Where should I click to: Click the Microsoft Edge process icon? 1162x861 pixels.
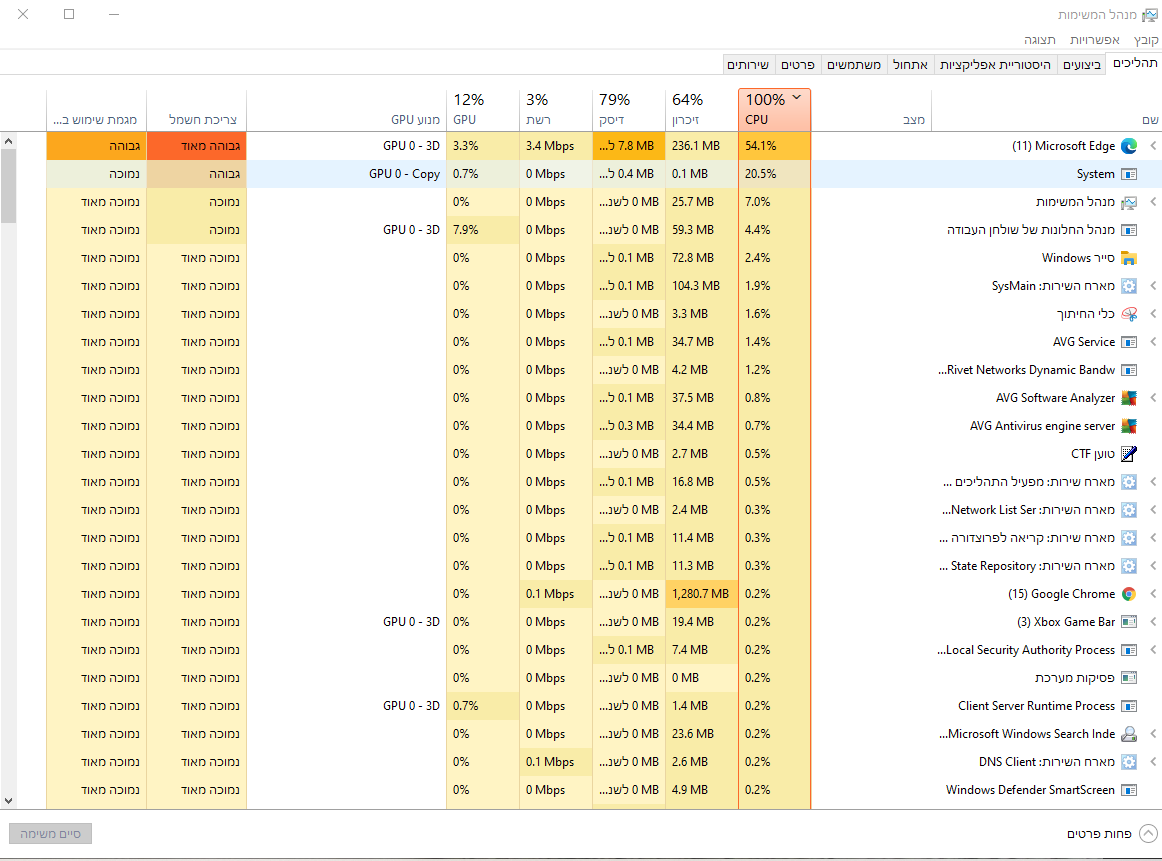1129,146
